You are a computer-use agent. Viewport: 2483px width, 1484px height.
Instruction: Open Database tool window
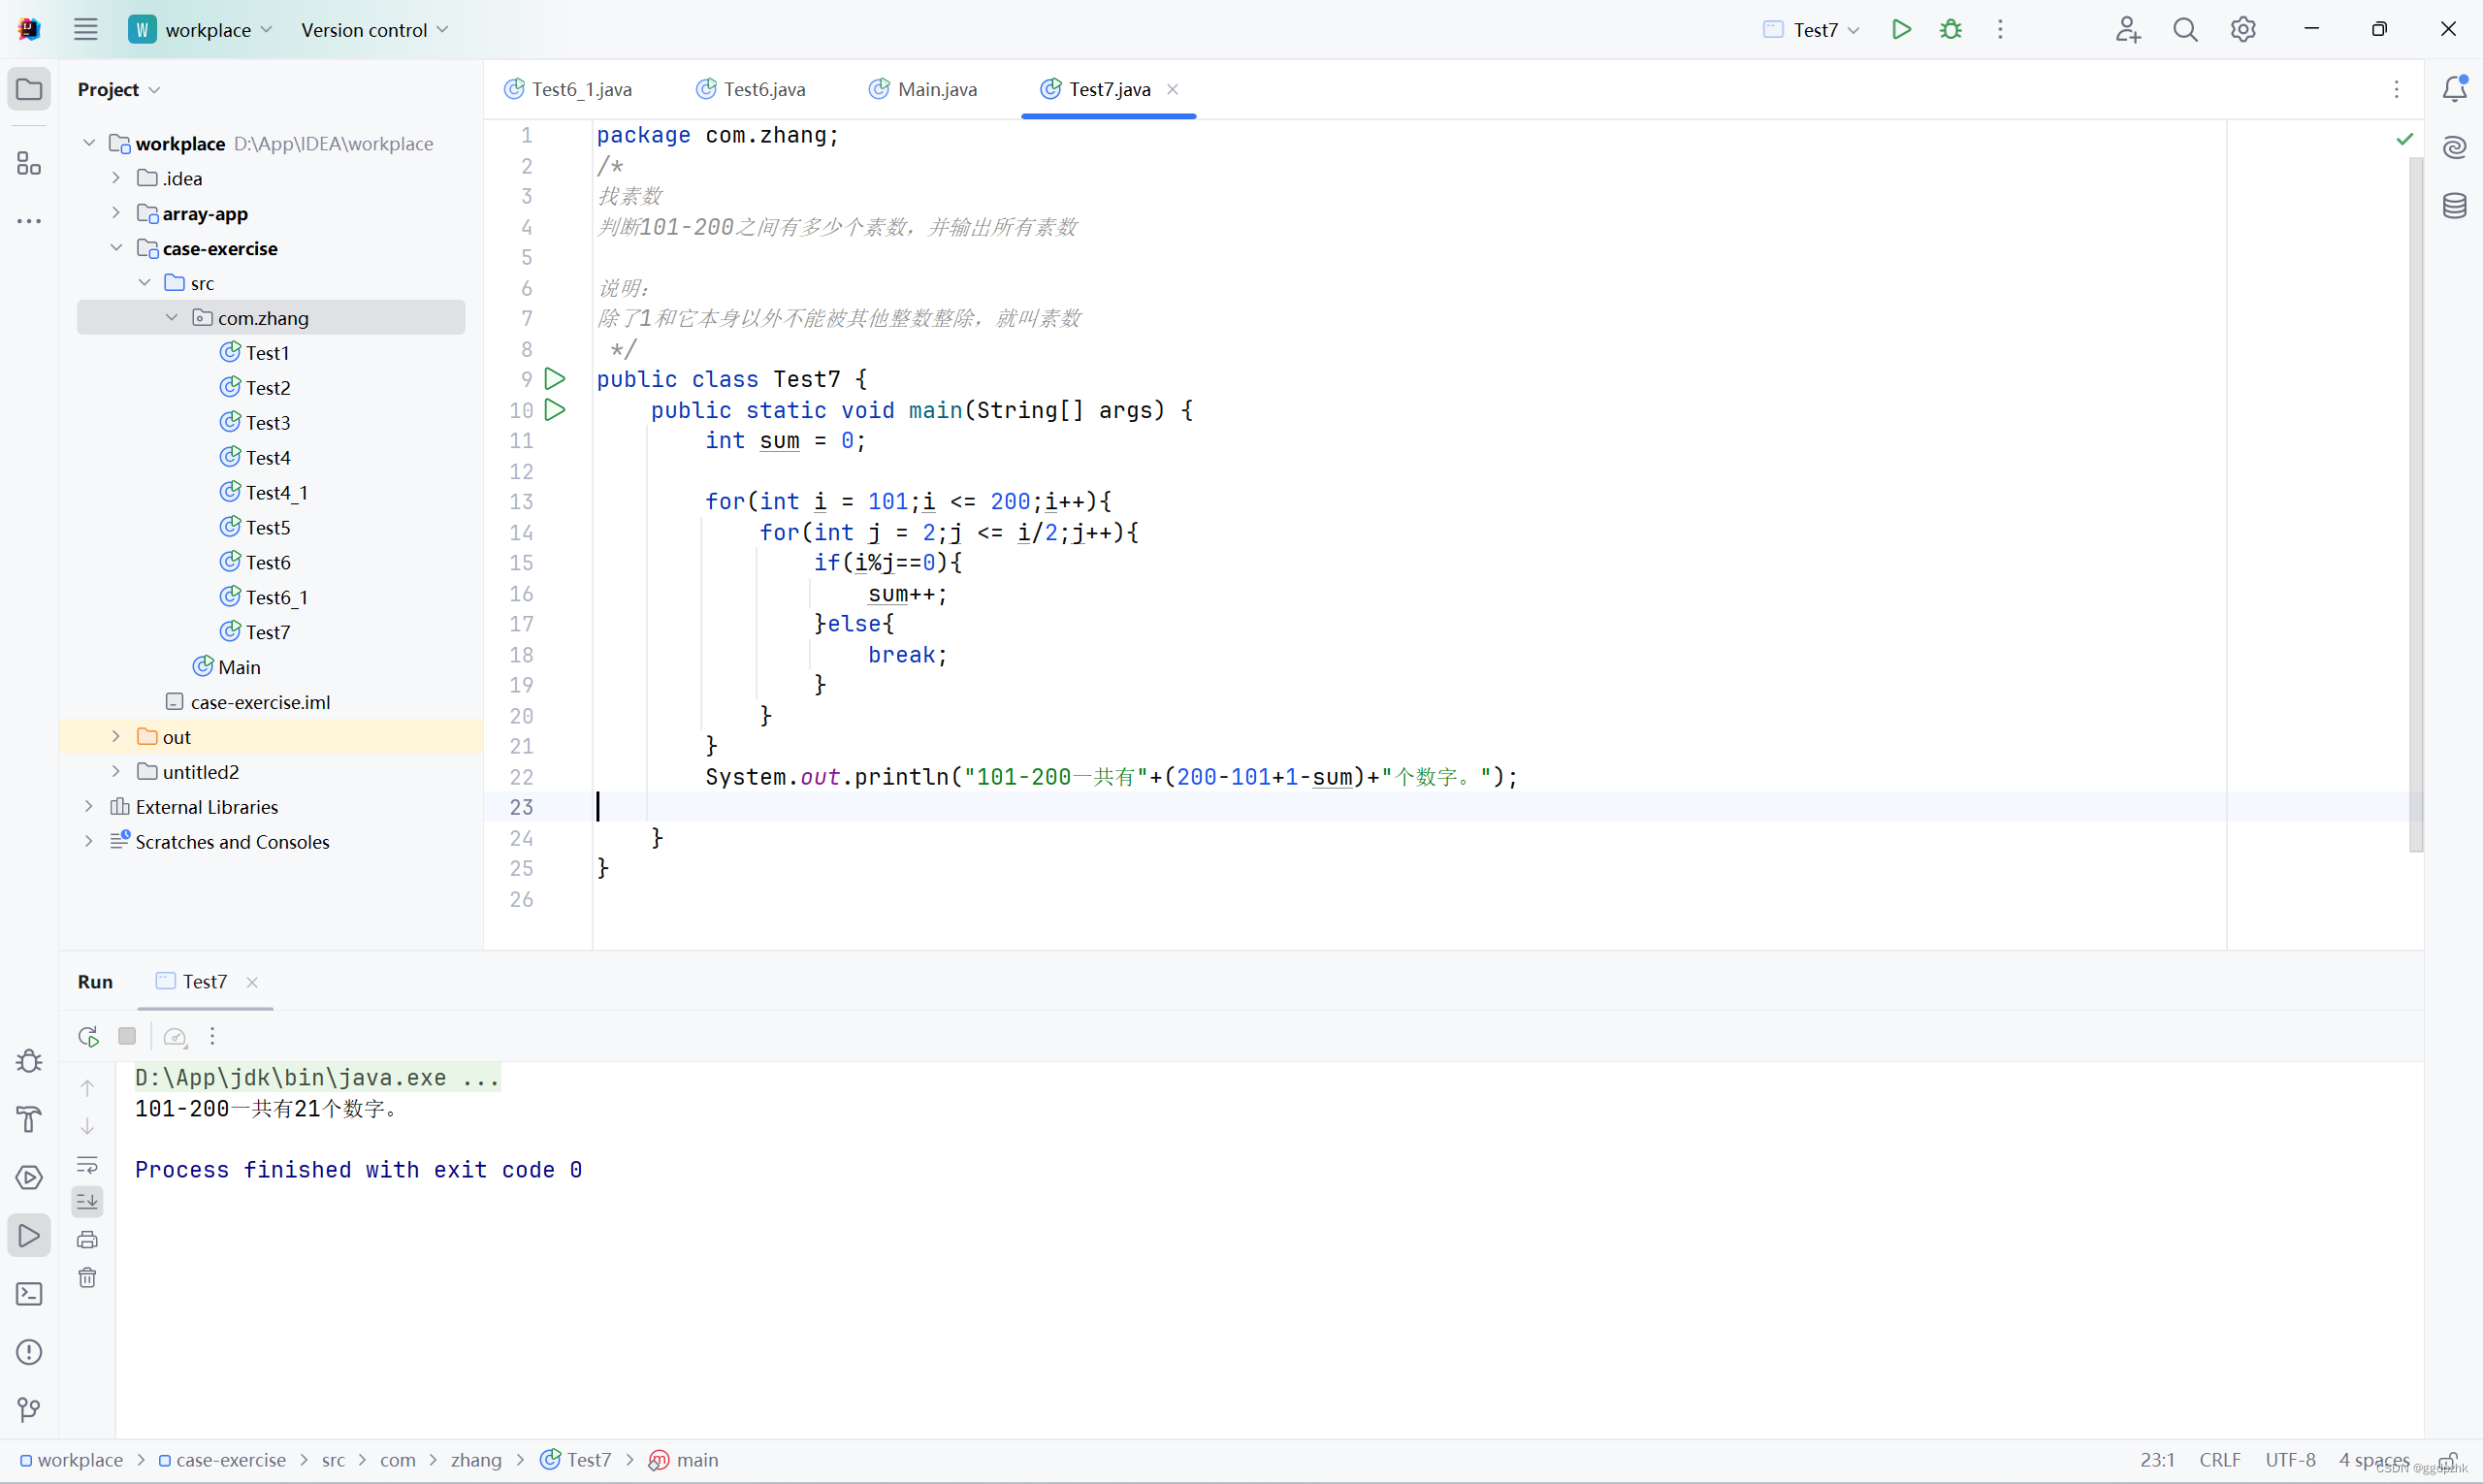(2455, 206)
